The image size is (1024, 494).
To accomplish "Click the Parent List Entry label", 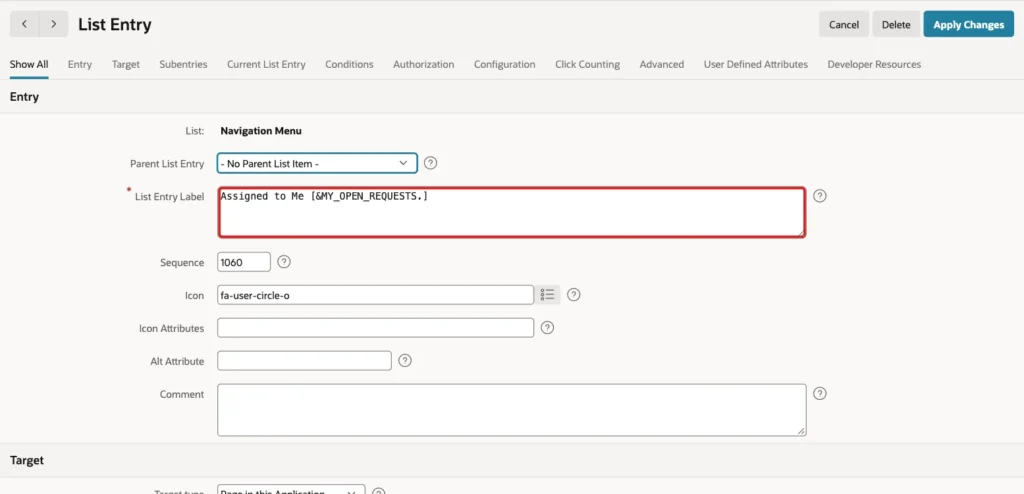I will [x=167, y=163].
